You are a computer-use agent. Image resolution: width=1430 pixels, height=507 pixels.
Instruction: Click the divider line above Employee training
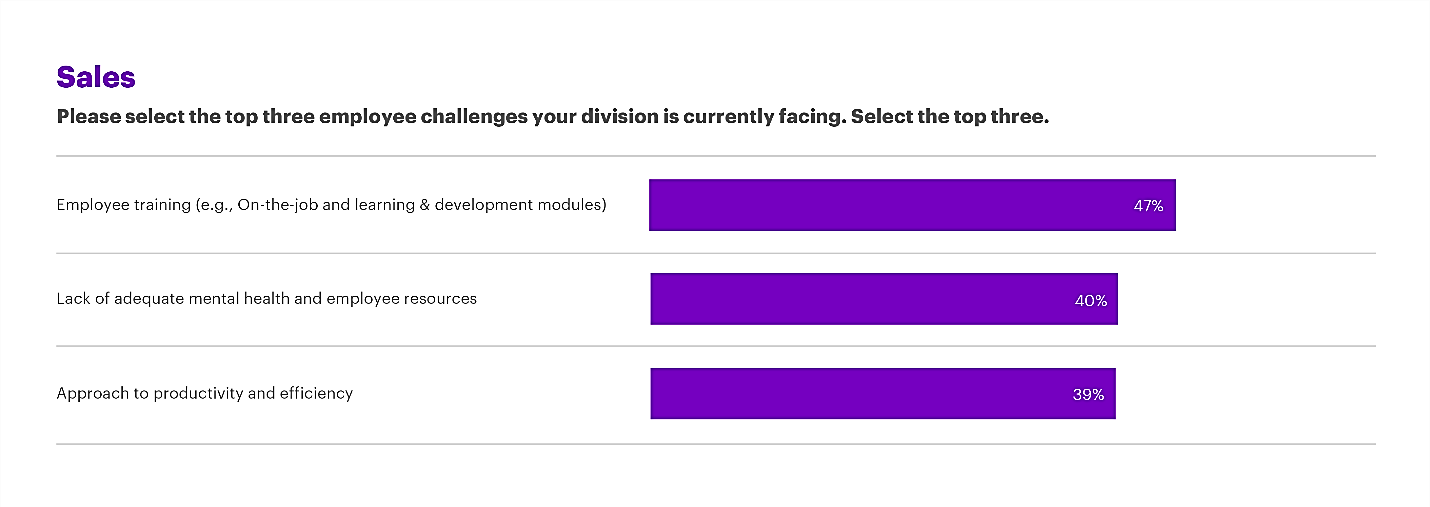(715, 156)
